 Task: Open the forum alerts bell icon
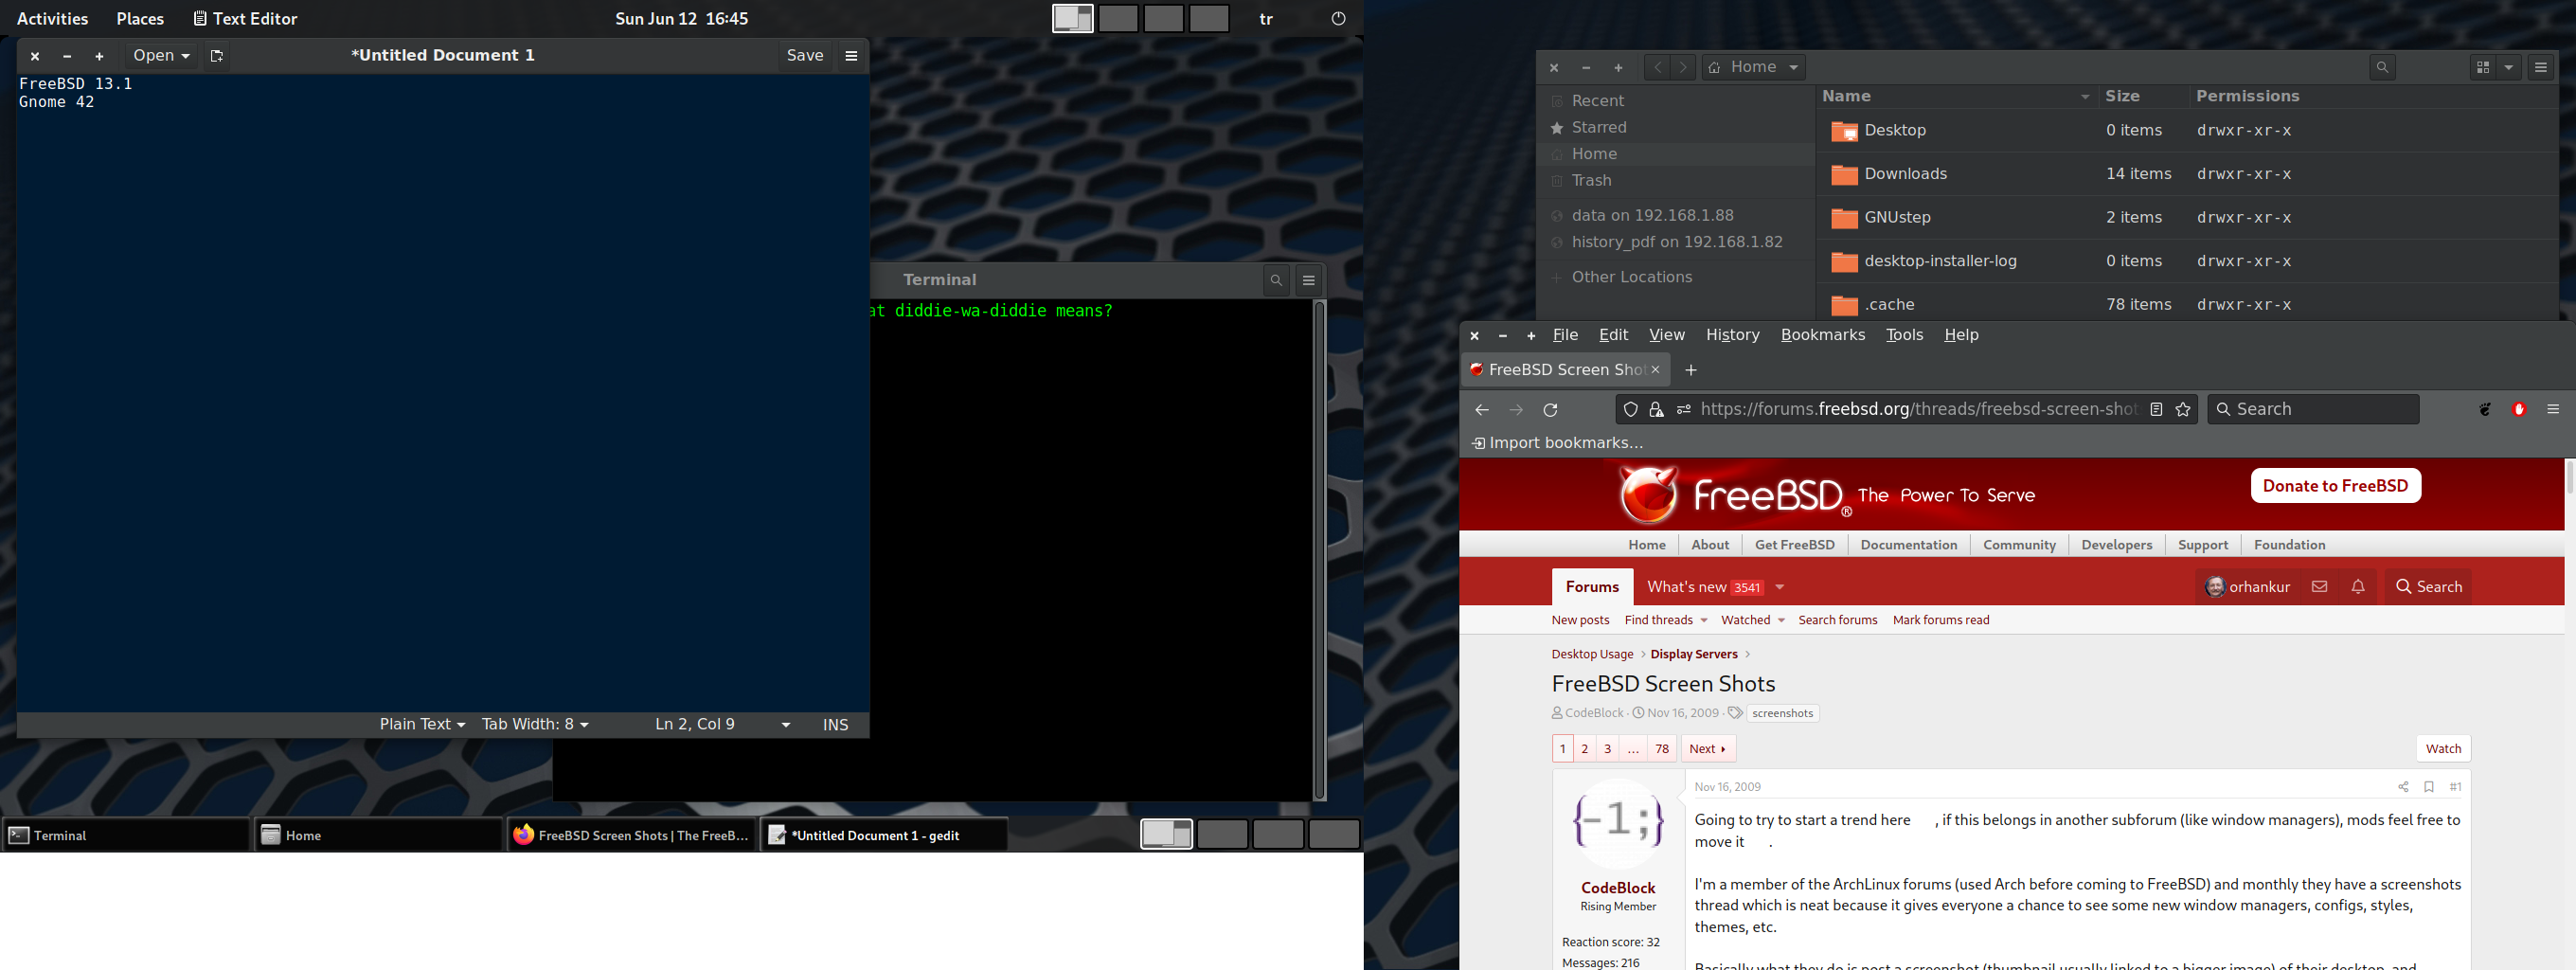[2358, 587]
